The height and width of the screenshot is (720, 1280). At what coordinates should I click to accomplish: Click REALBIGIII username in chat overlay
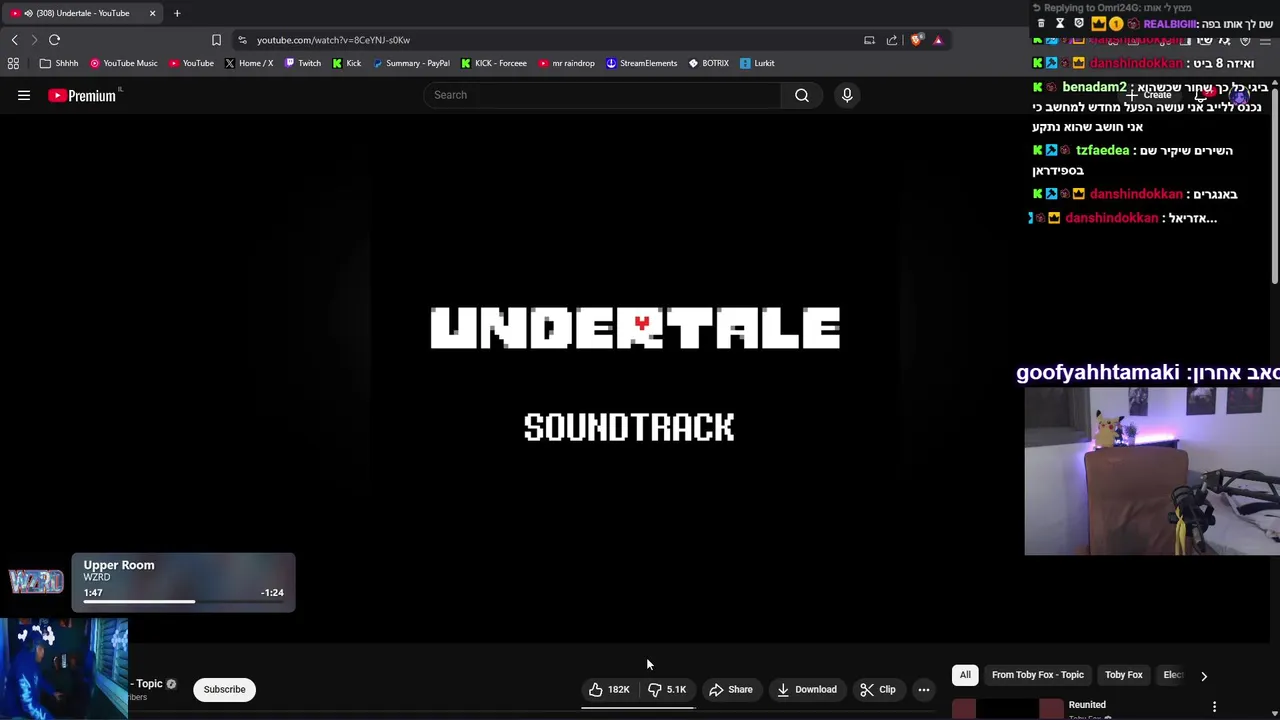coord(1170,24)
